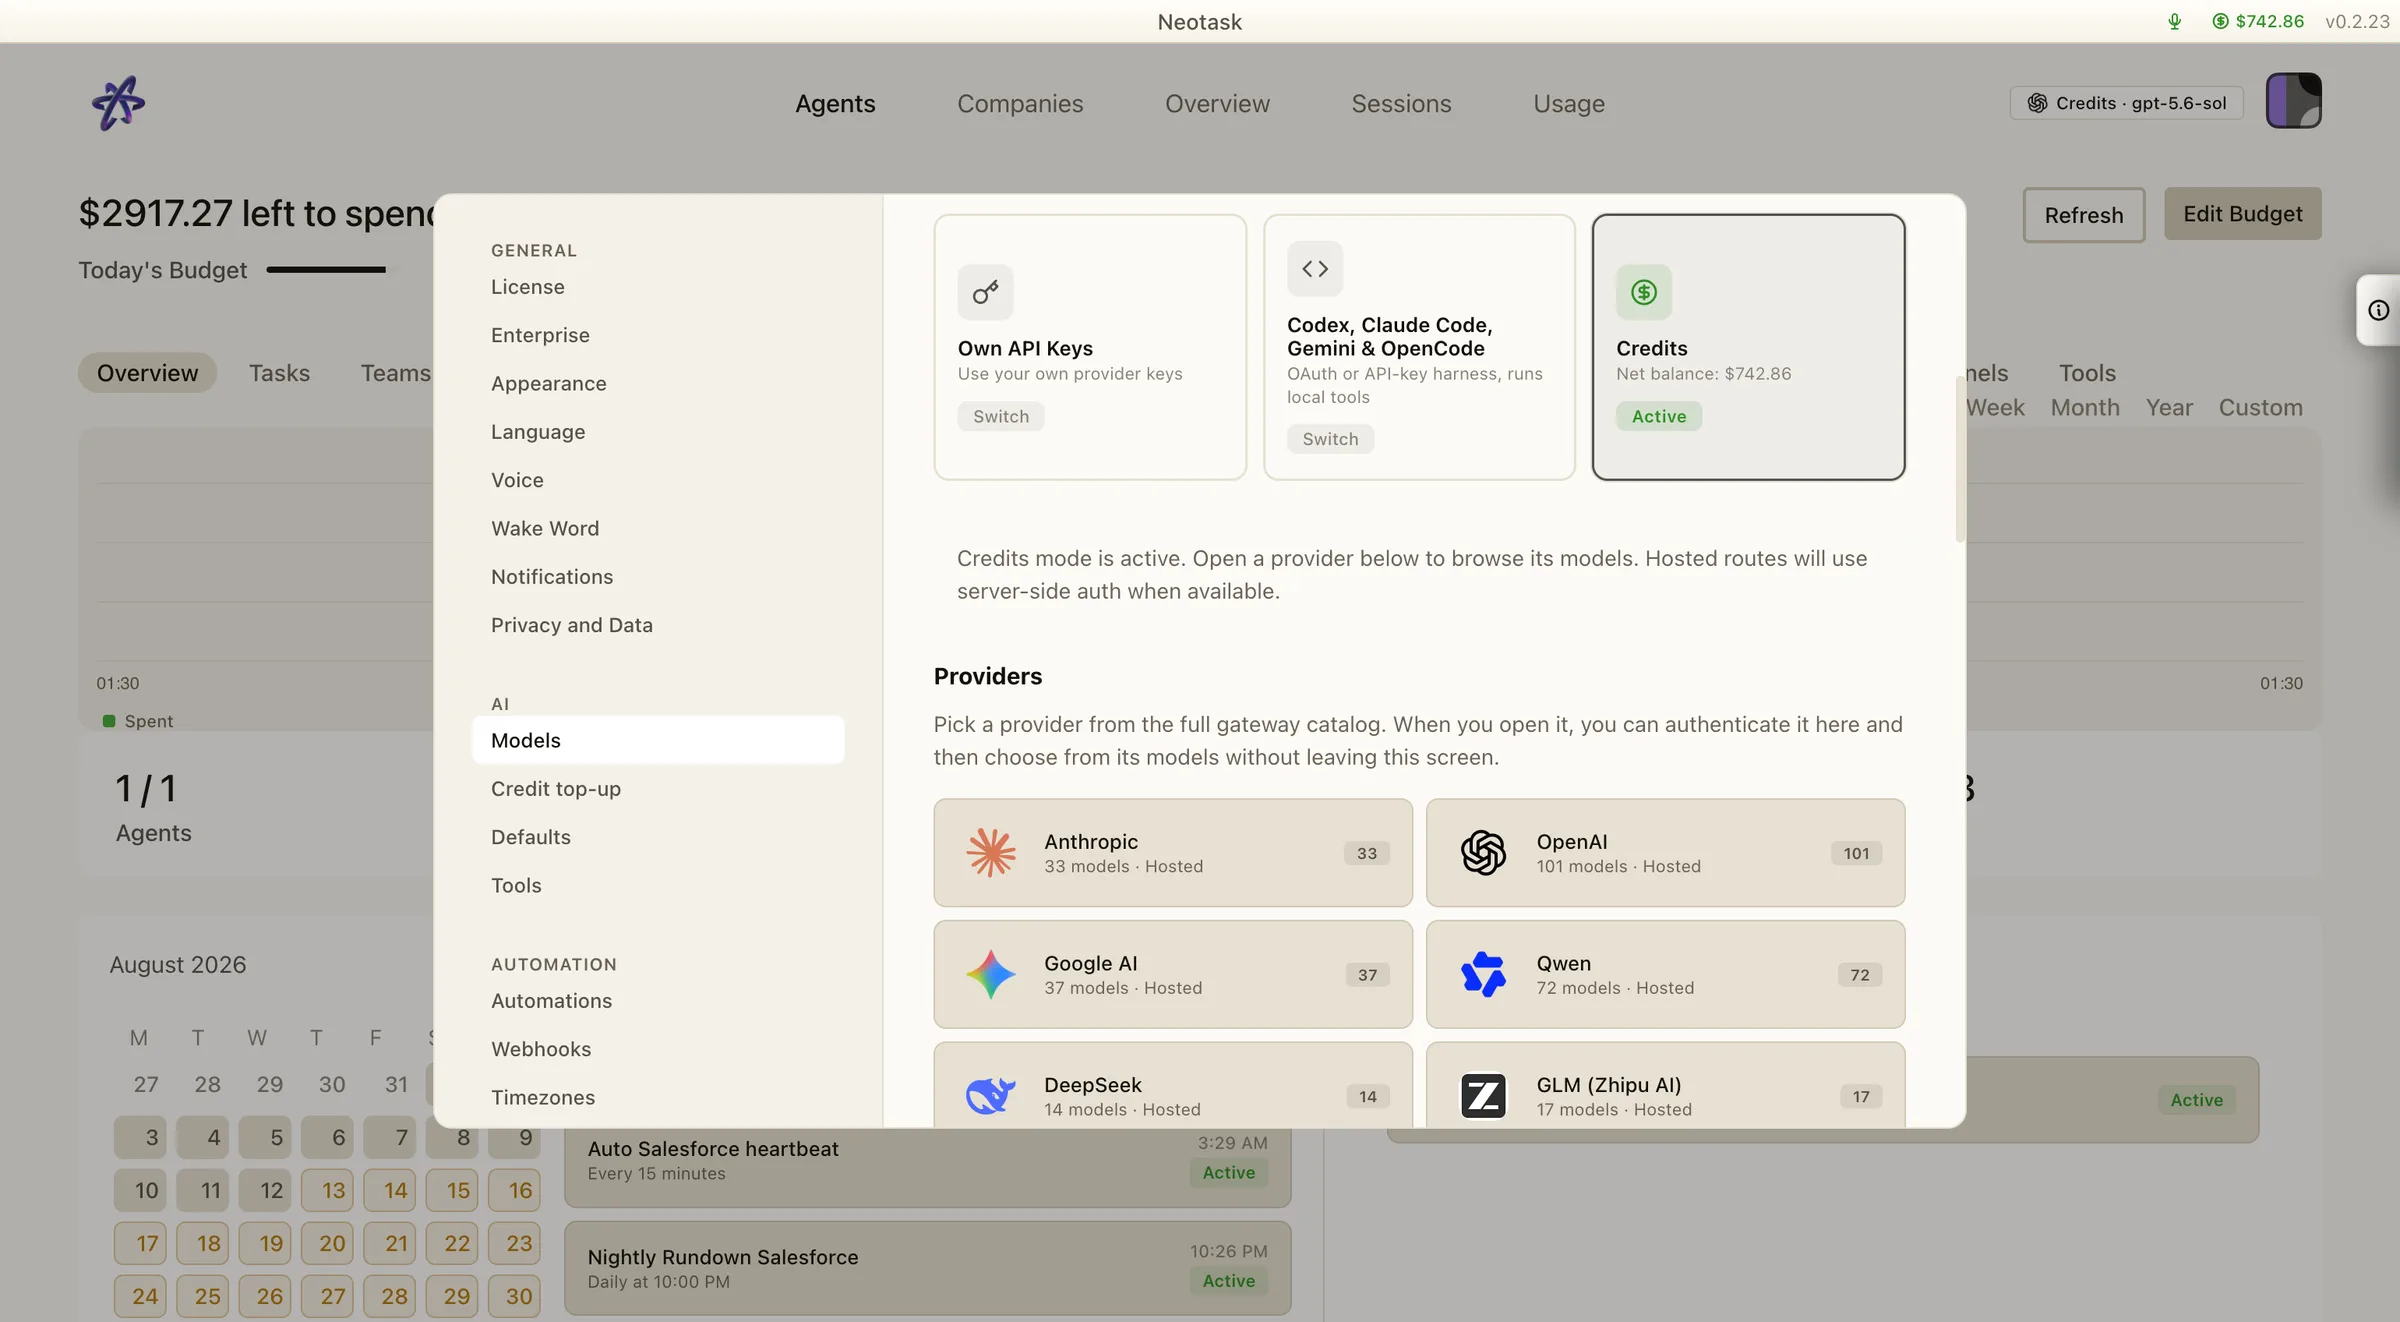Click the OpenAI logo in Providers

(x=1483, y=853)
